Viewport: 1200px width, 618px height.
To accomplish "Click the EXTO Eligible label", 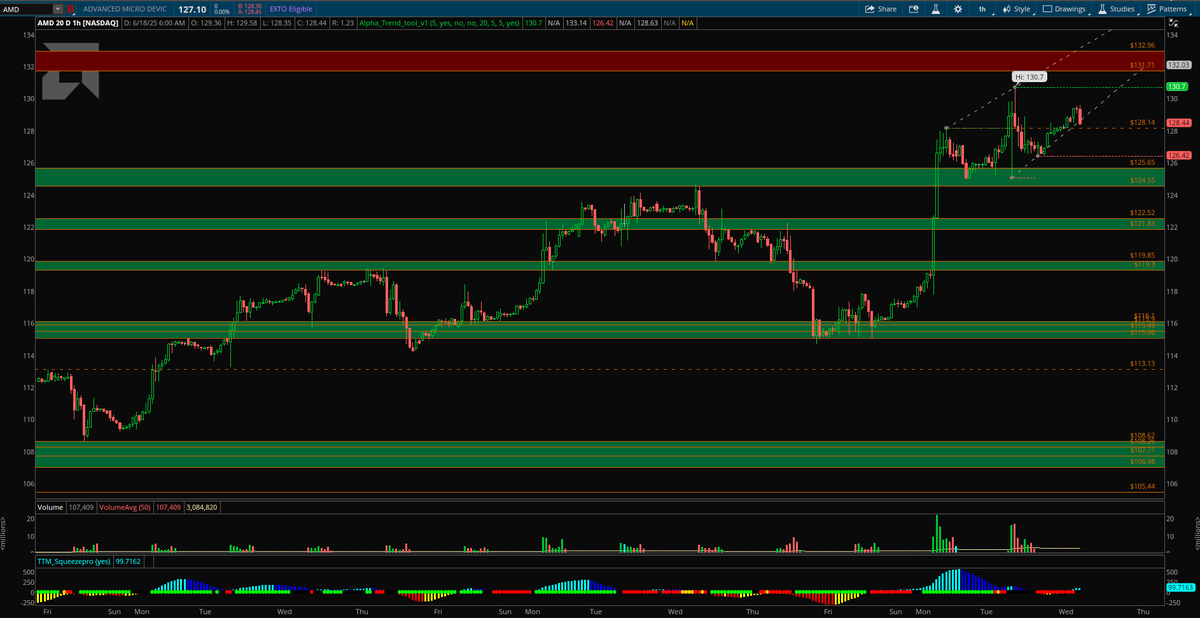I will 291,9.
